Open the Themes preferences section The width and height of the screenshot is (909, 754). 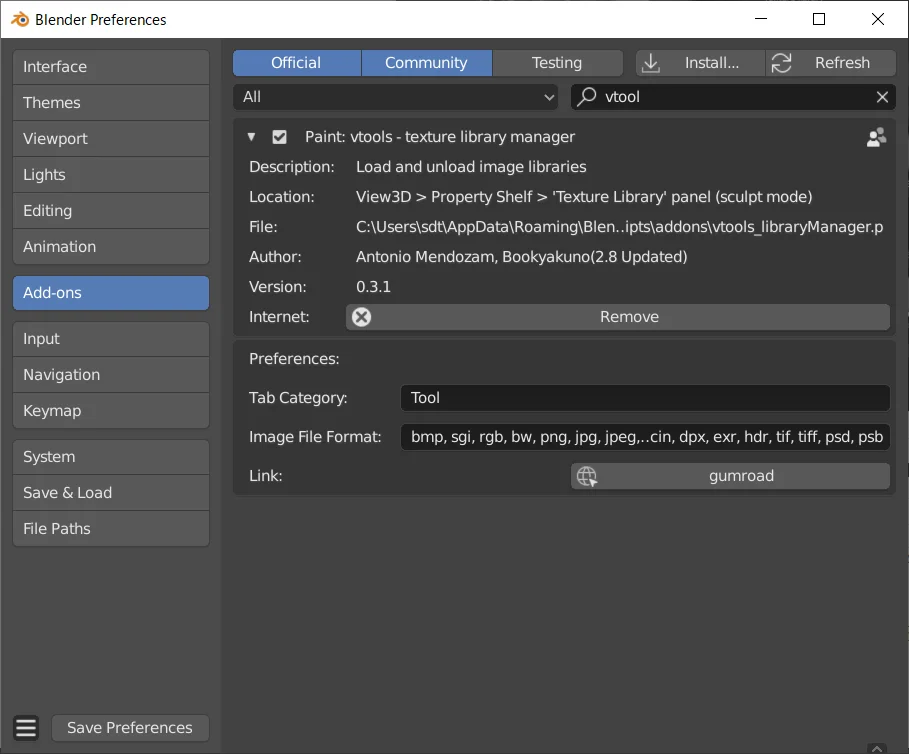110,102
